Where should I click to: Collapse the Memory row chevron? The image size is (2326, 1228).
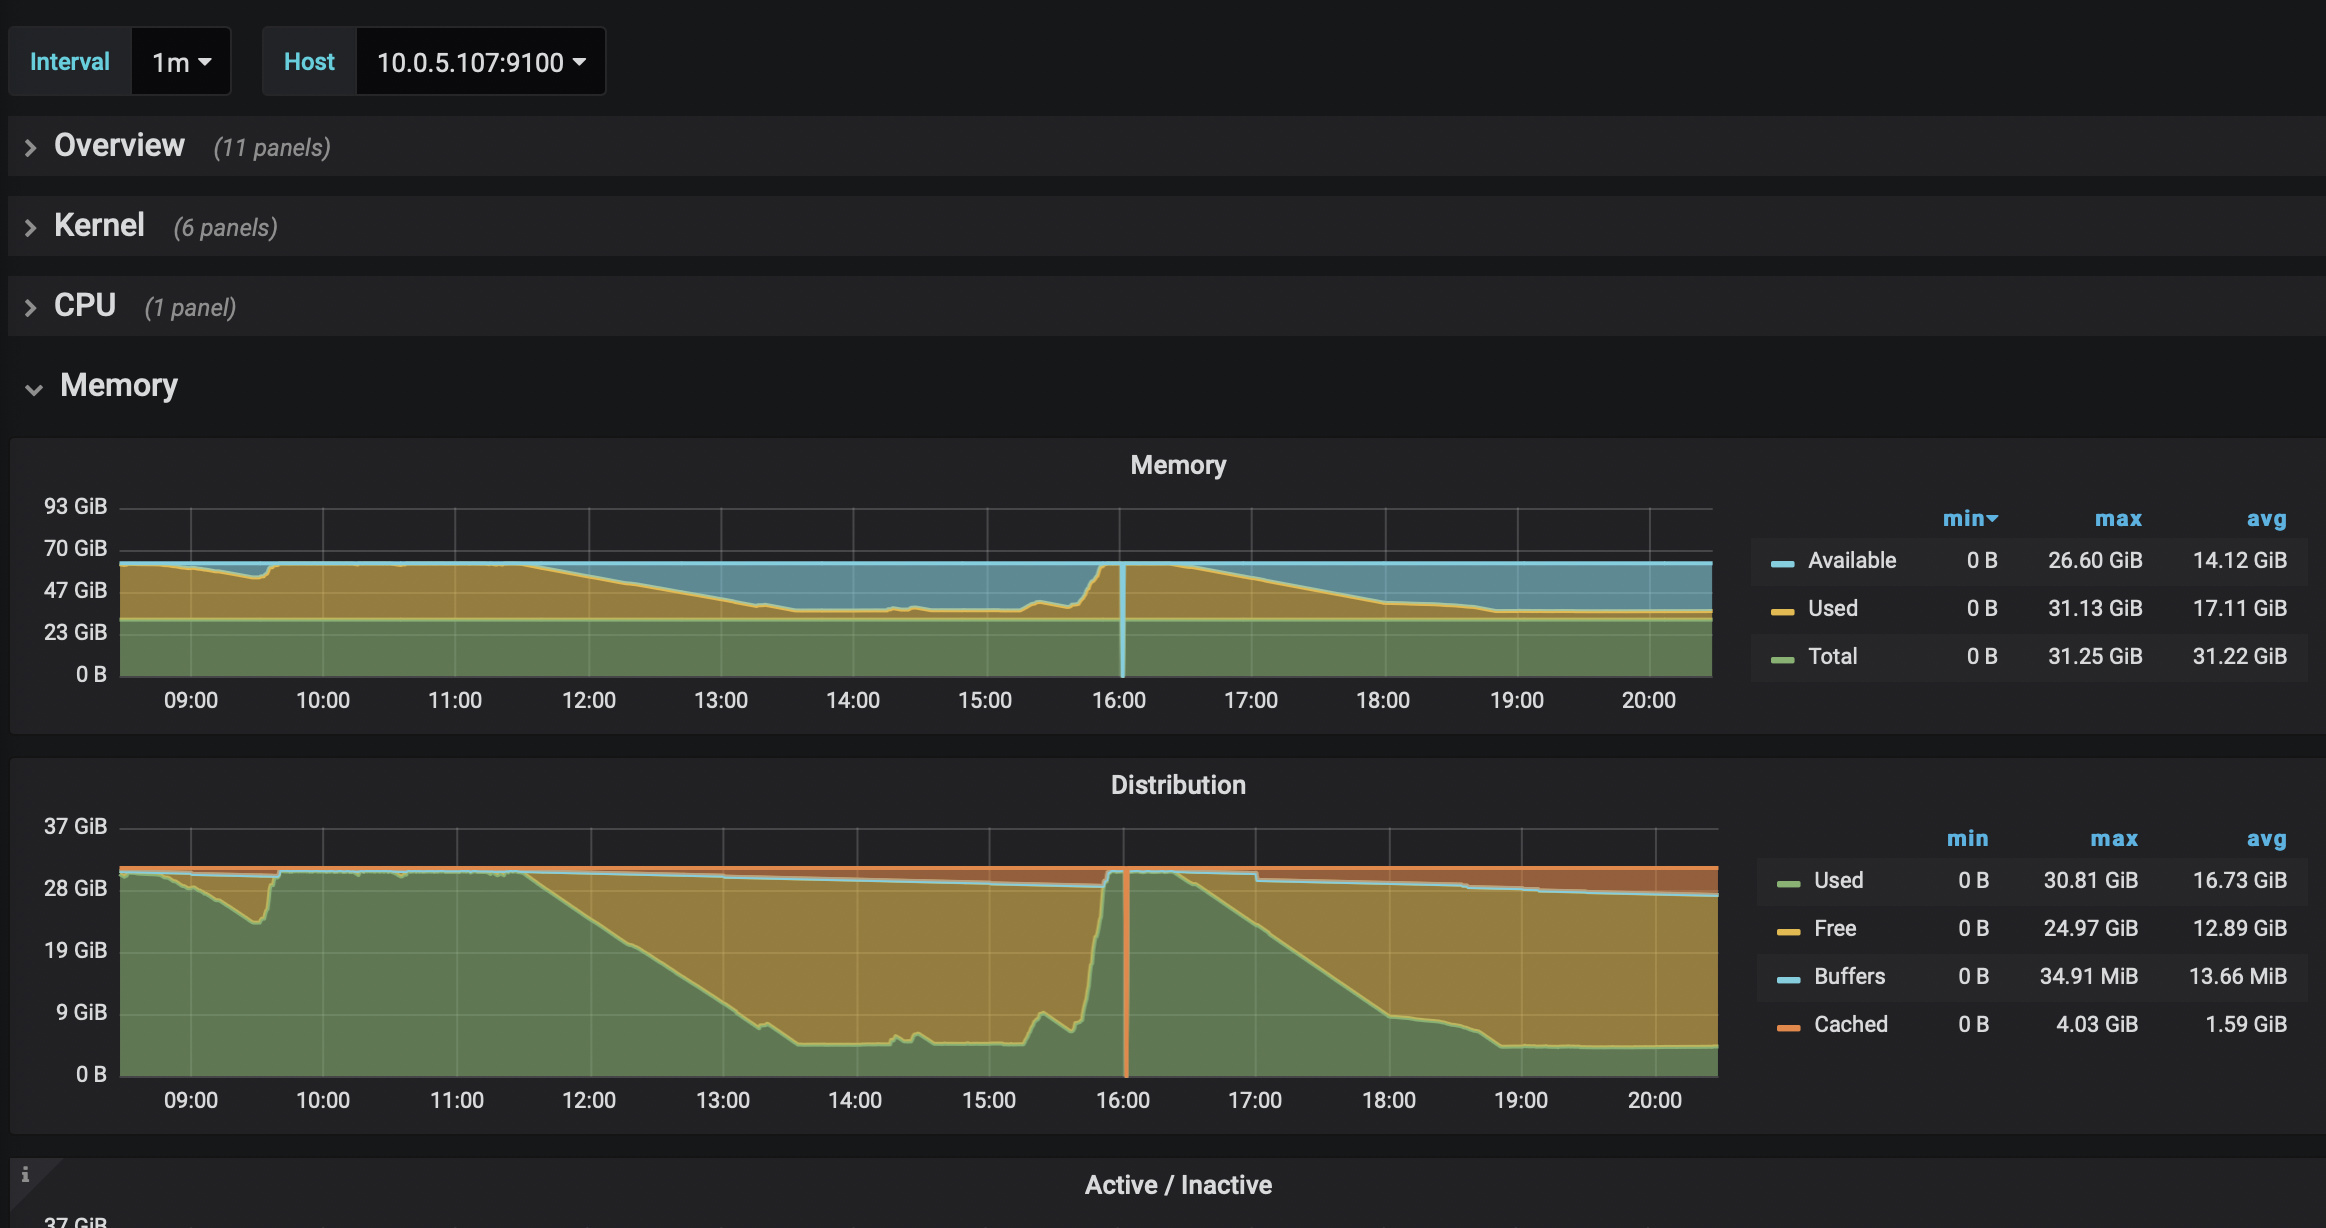(x=34, y=389)
